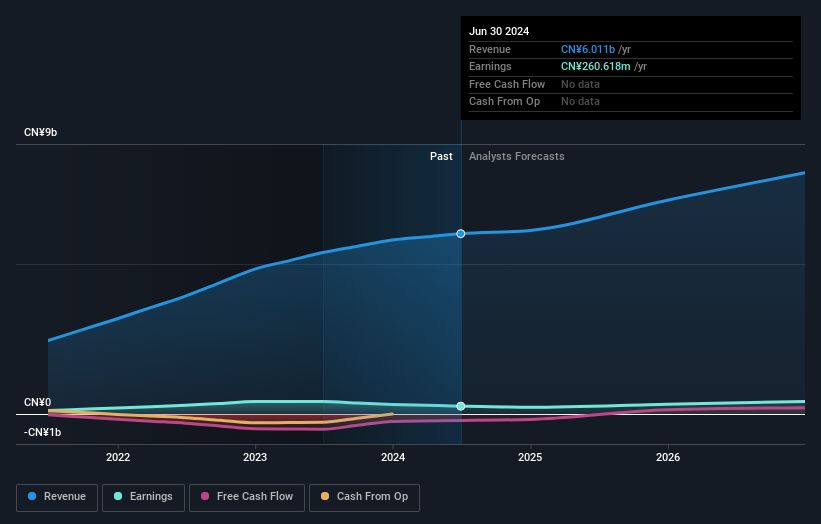821x524 pixels.
Task: Click the CN¥260.618m earnings value
Action: point(595,66)
